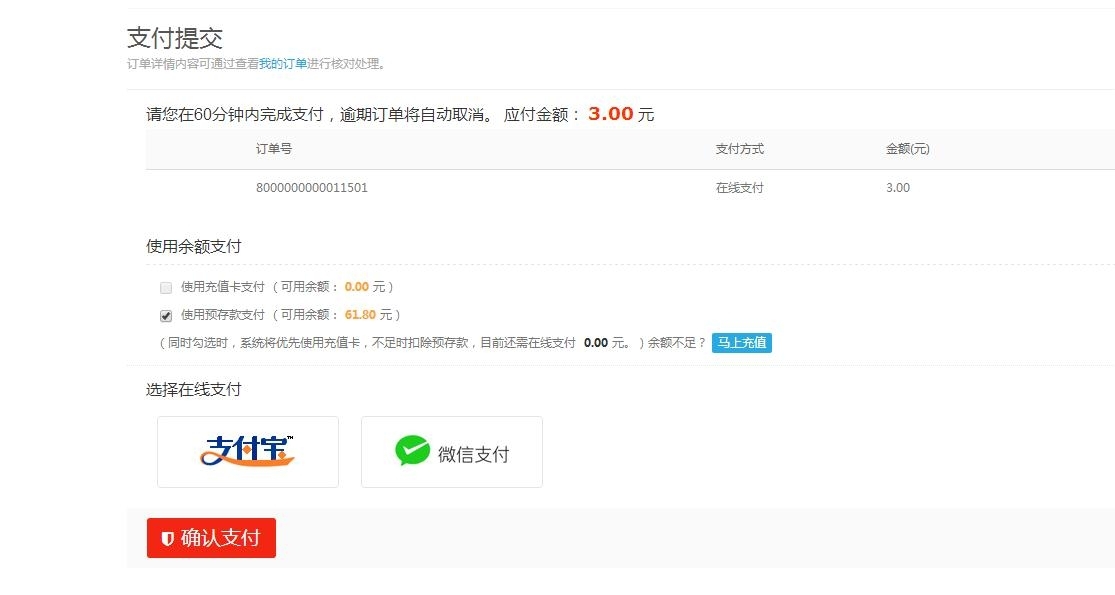Click the 在线支付 cell in the order row

[x=740, y=188]
